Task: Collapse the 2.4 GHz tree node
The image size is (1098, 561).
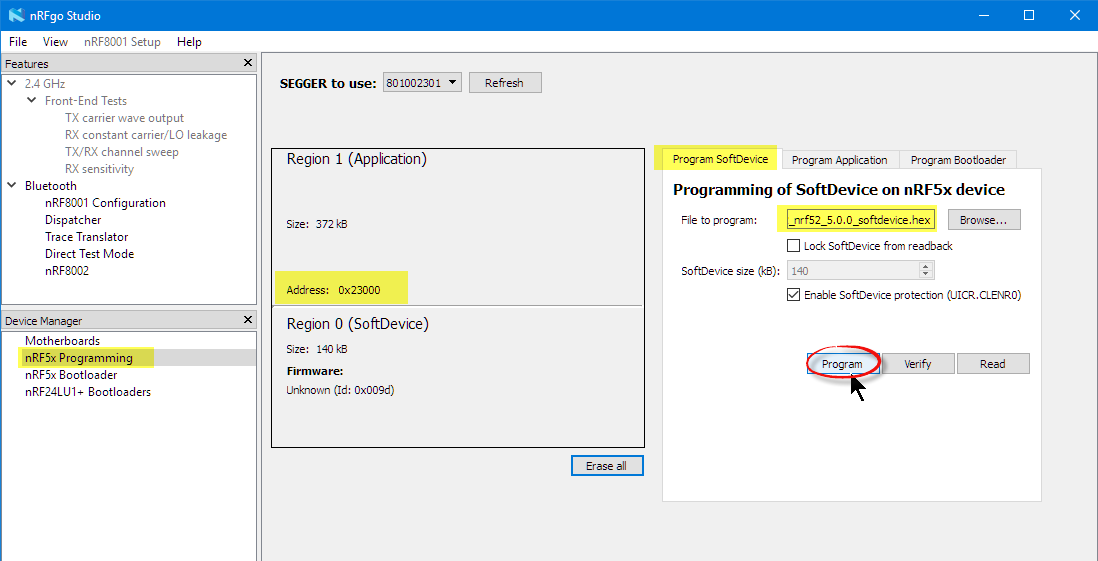Action: [x=12, y=84]
